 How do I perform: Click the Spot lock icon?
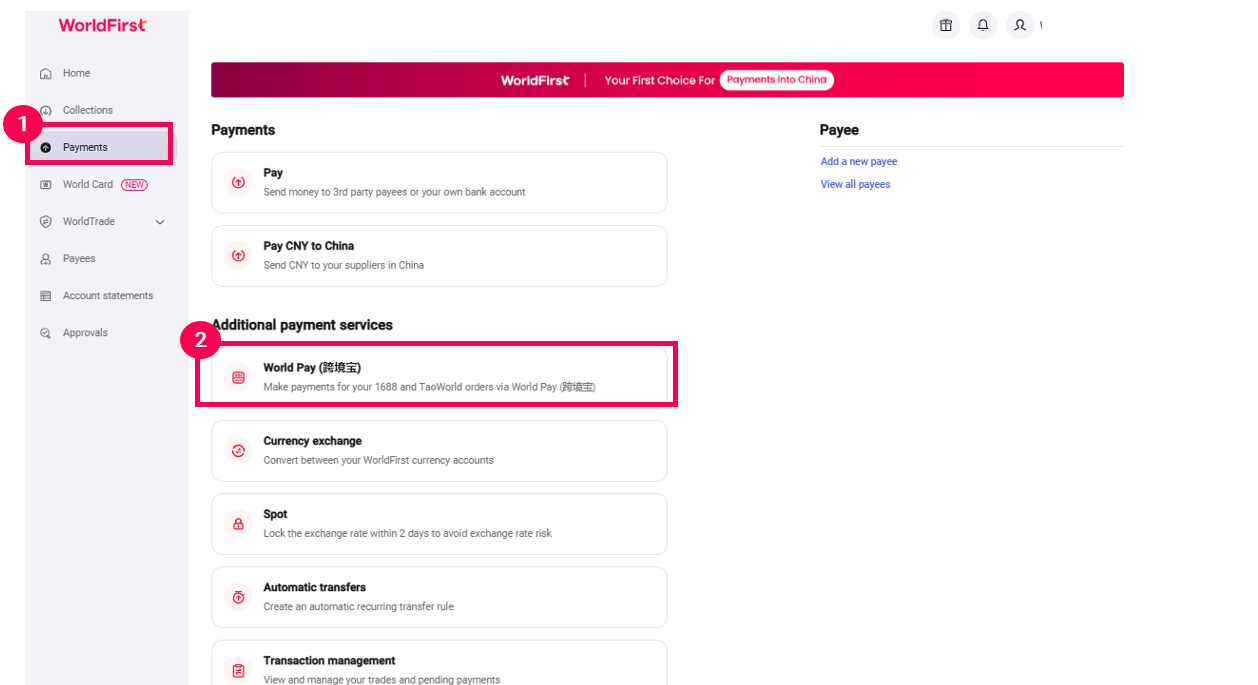[x=238, y=523]
